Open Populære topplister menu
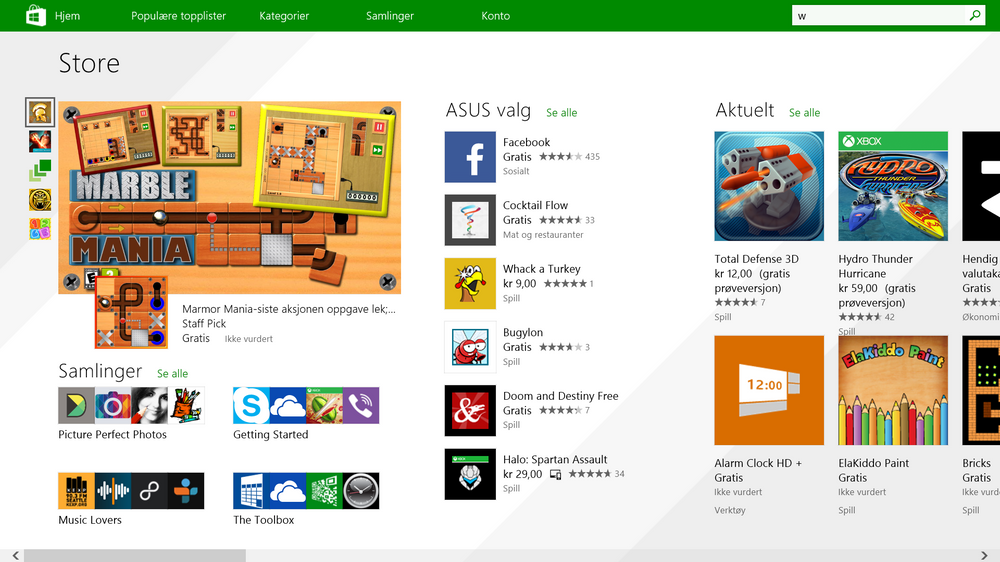Viewport: 1000px width, 562px height. coord(179,16)
